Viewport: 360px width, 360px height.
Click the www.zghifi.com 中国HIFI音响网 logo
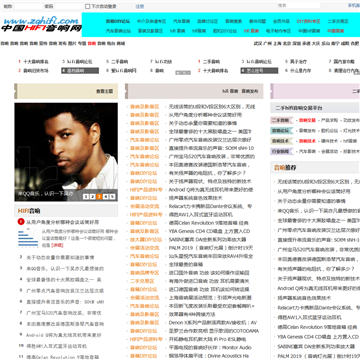[41, 24]
